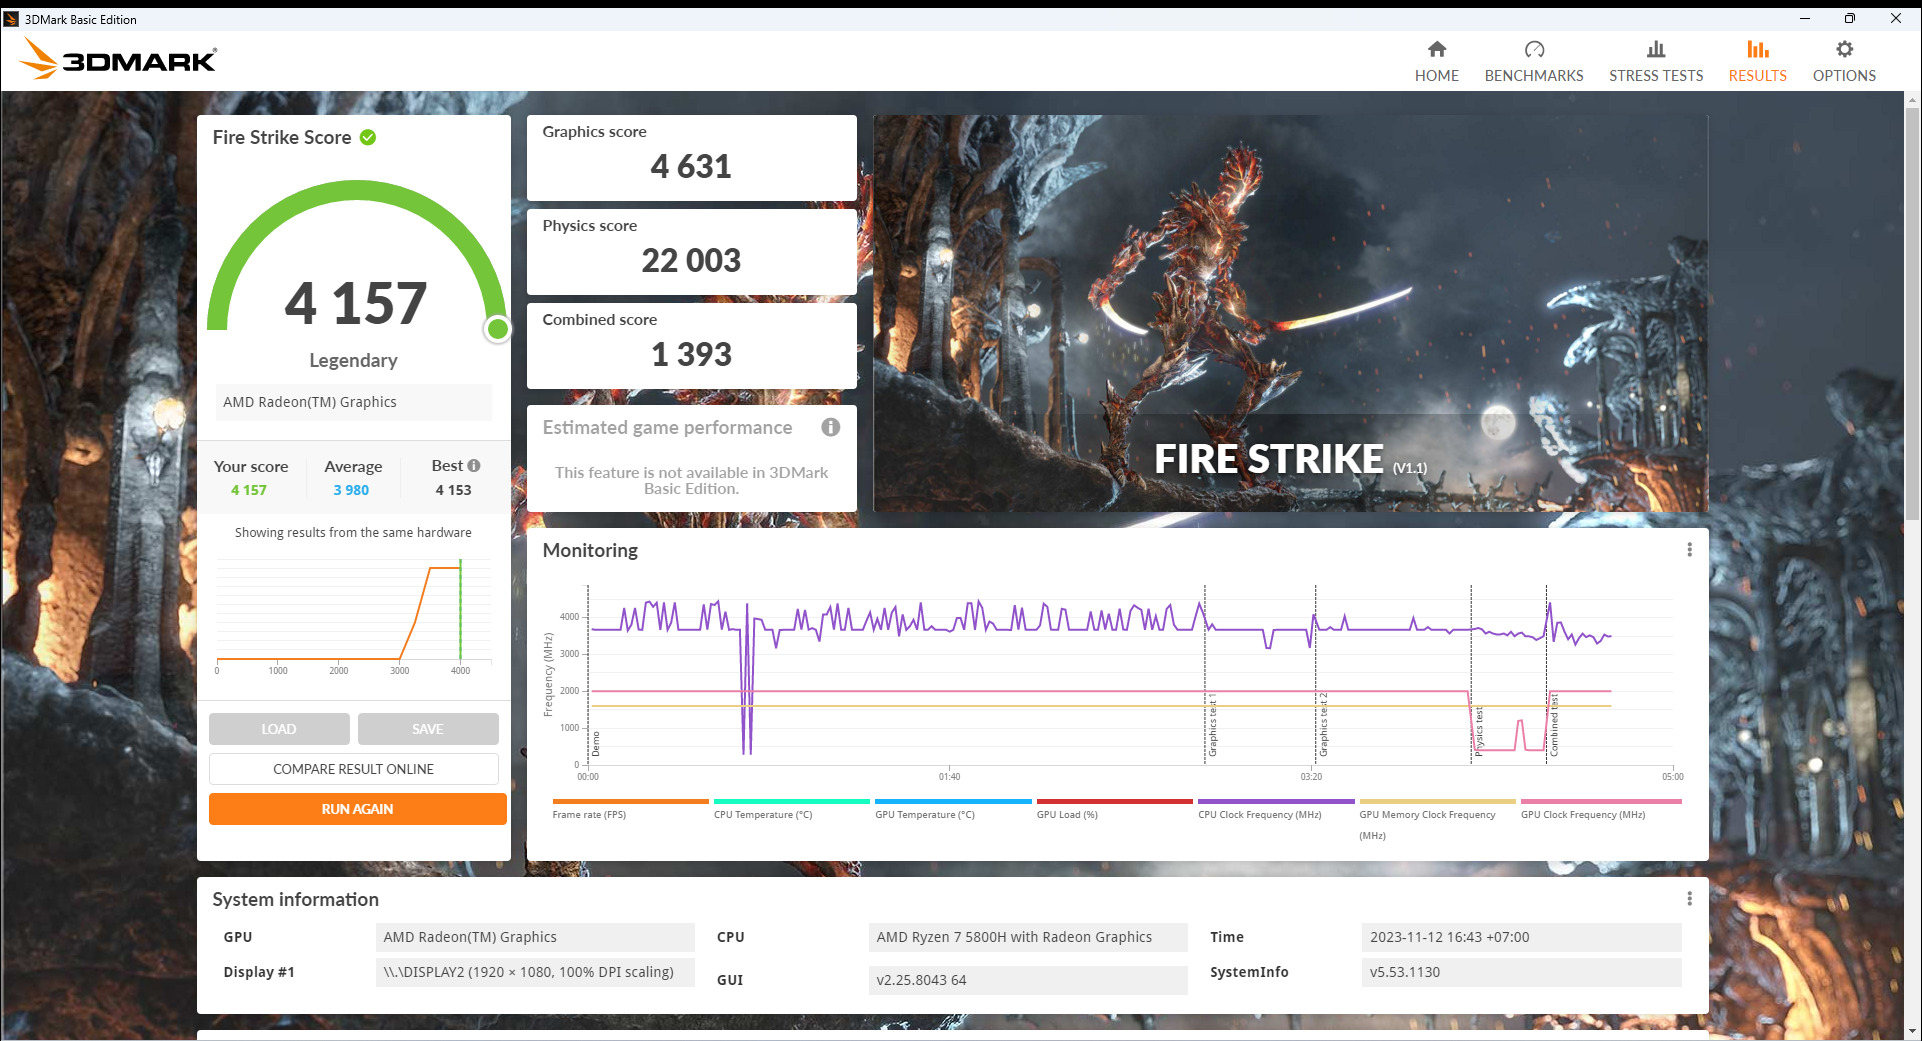Click the green validation checkmark beside Fire Strike Score

(368, 137)
